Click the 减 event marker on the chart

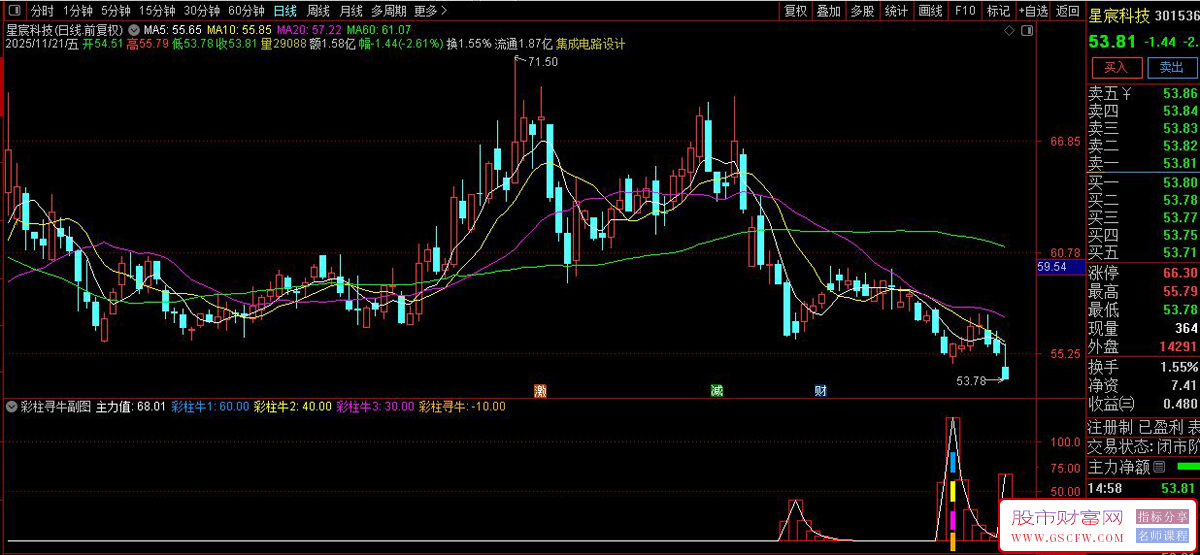[x=717, y=390]
